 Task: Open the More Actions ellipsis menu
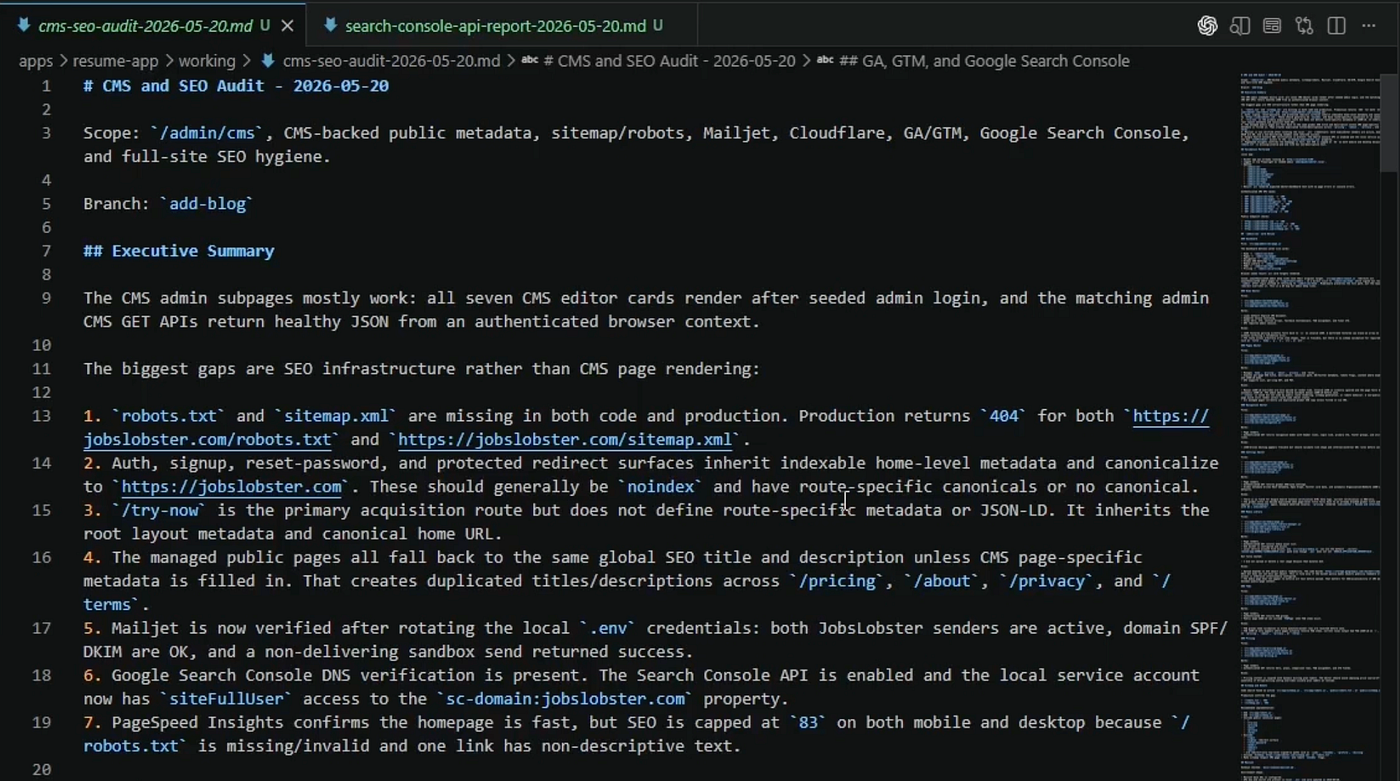point(1369,26)
